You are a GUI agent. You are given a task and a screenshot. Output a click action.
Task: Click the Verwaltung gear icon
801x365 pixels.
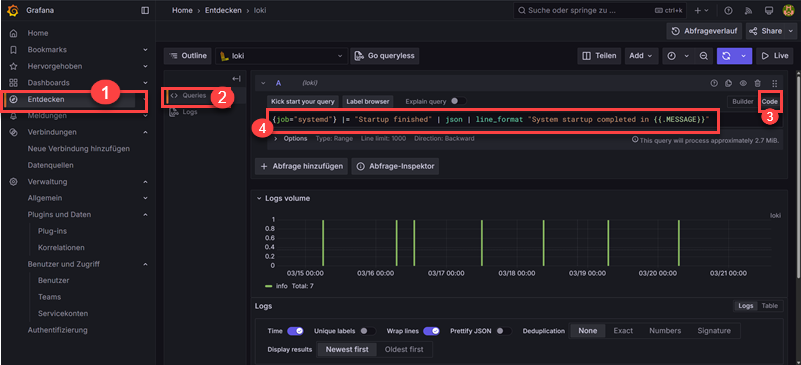point(14,182)
